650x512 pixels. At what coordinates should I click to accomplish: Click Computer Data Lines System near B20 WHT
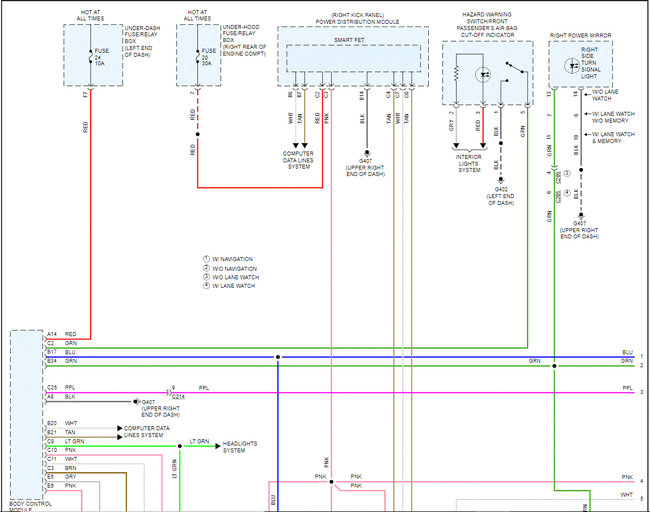click(147, 432)
